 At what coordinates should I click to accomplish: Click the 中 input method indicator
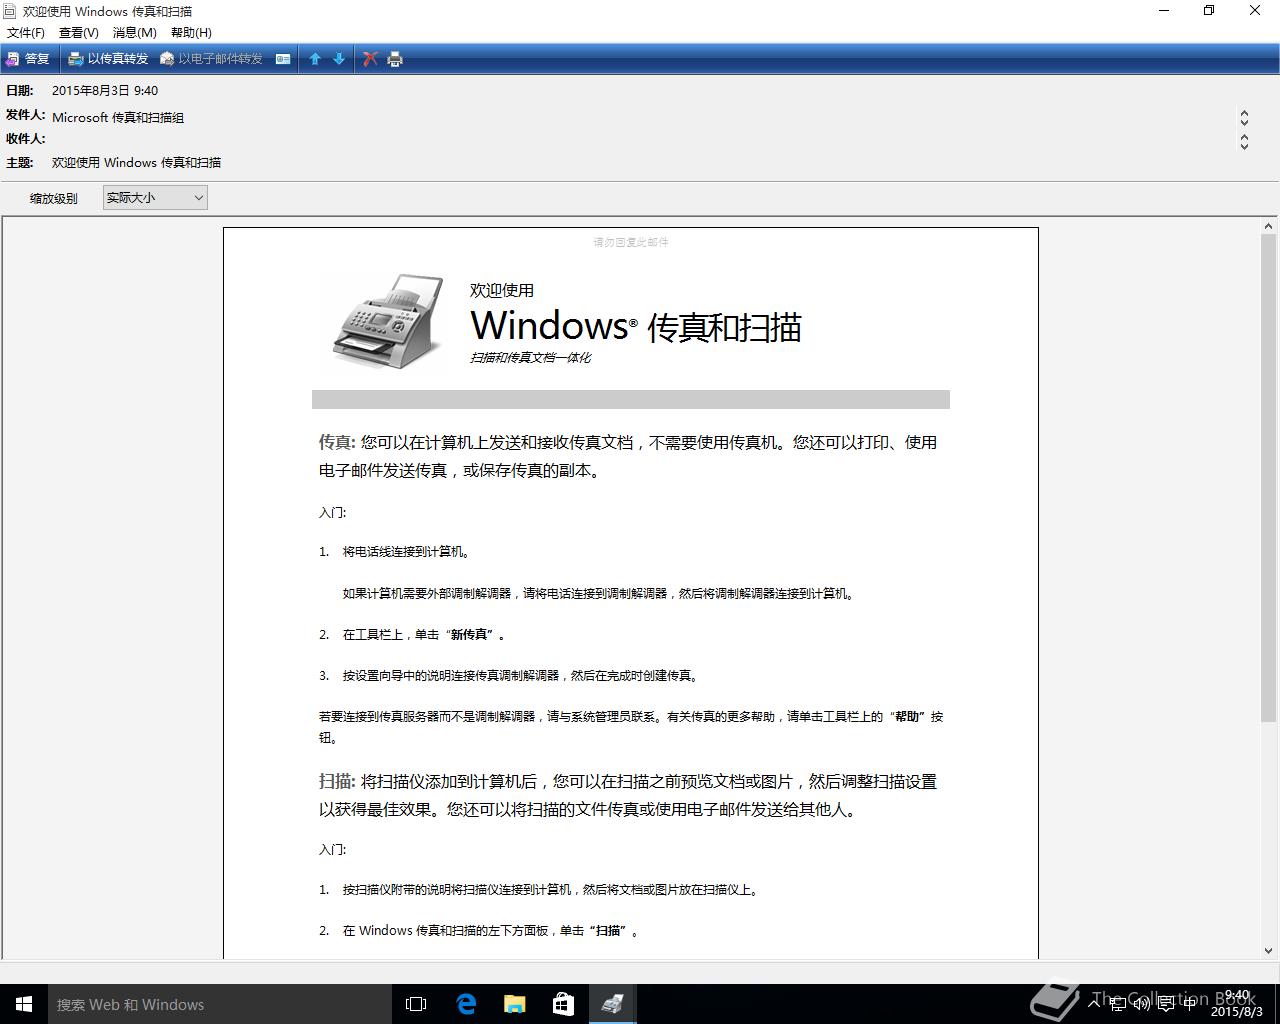1189,1004
